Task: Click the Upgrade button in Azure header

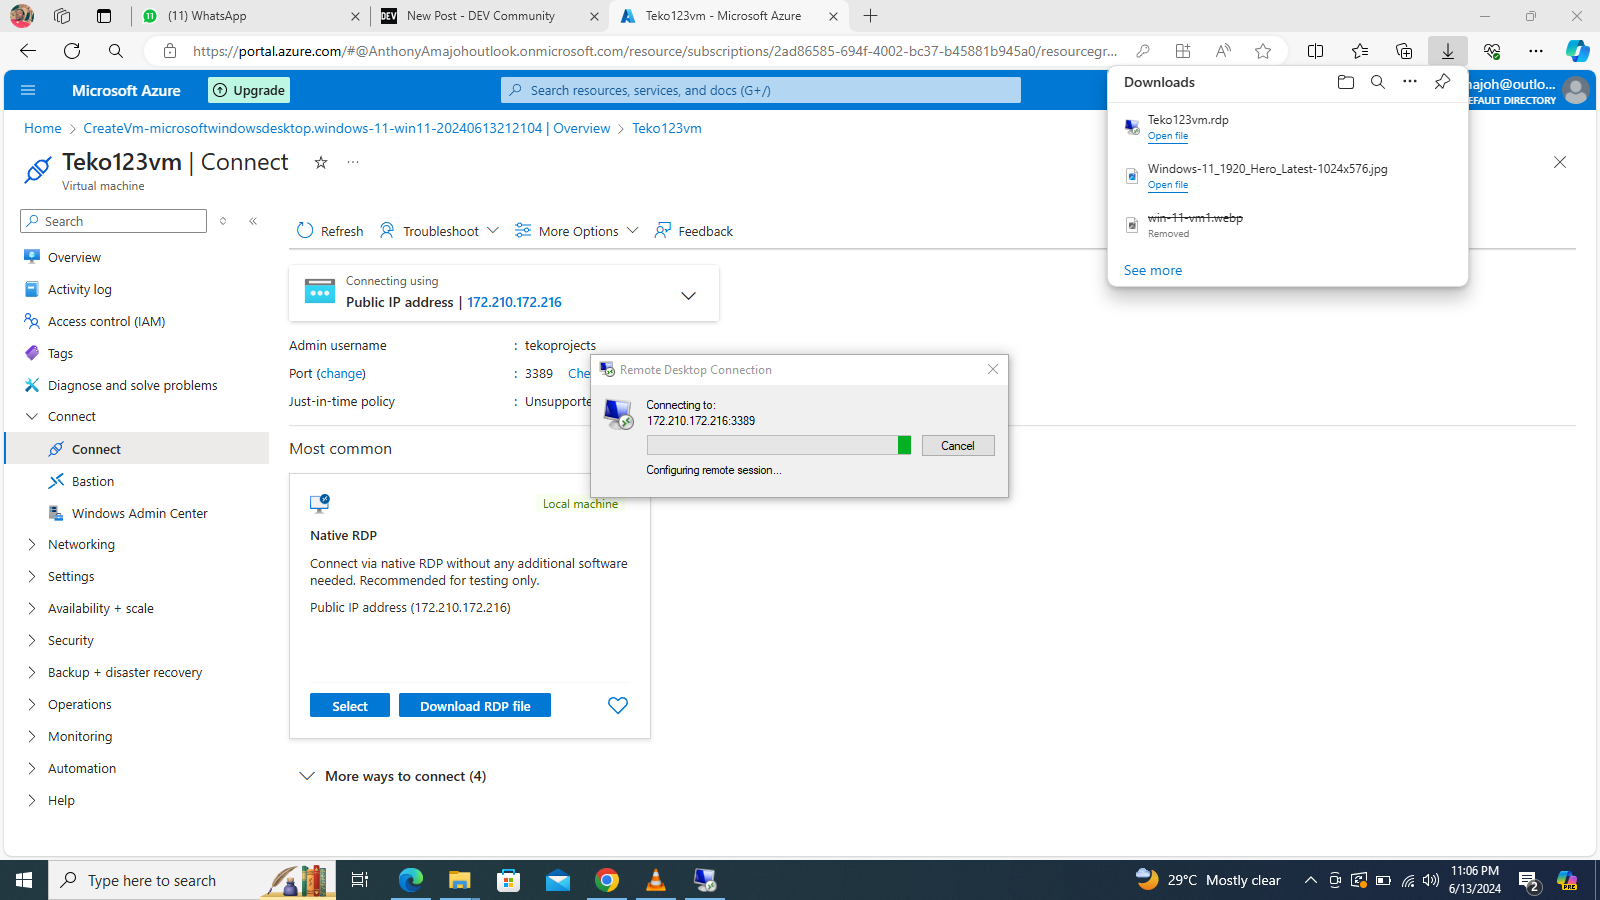Action: (249, 90)
